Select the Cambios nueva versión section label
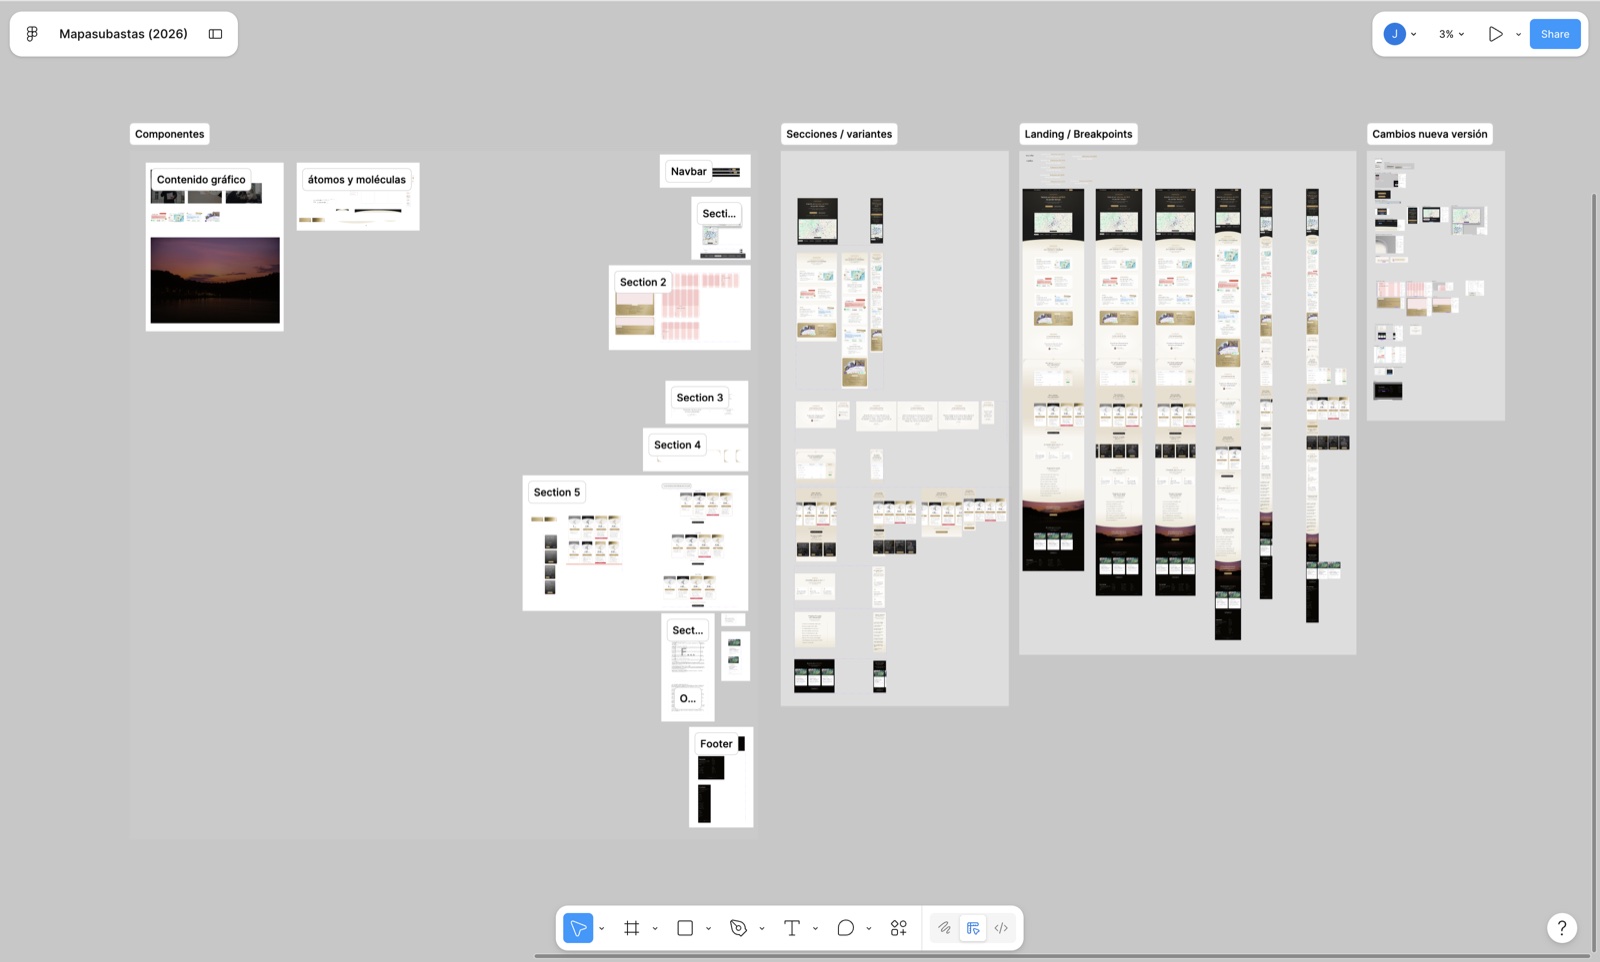 [x=1429, y=134]
